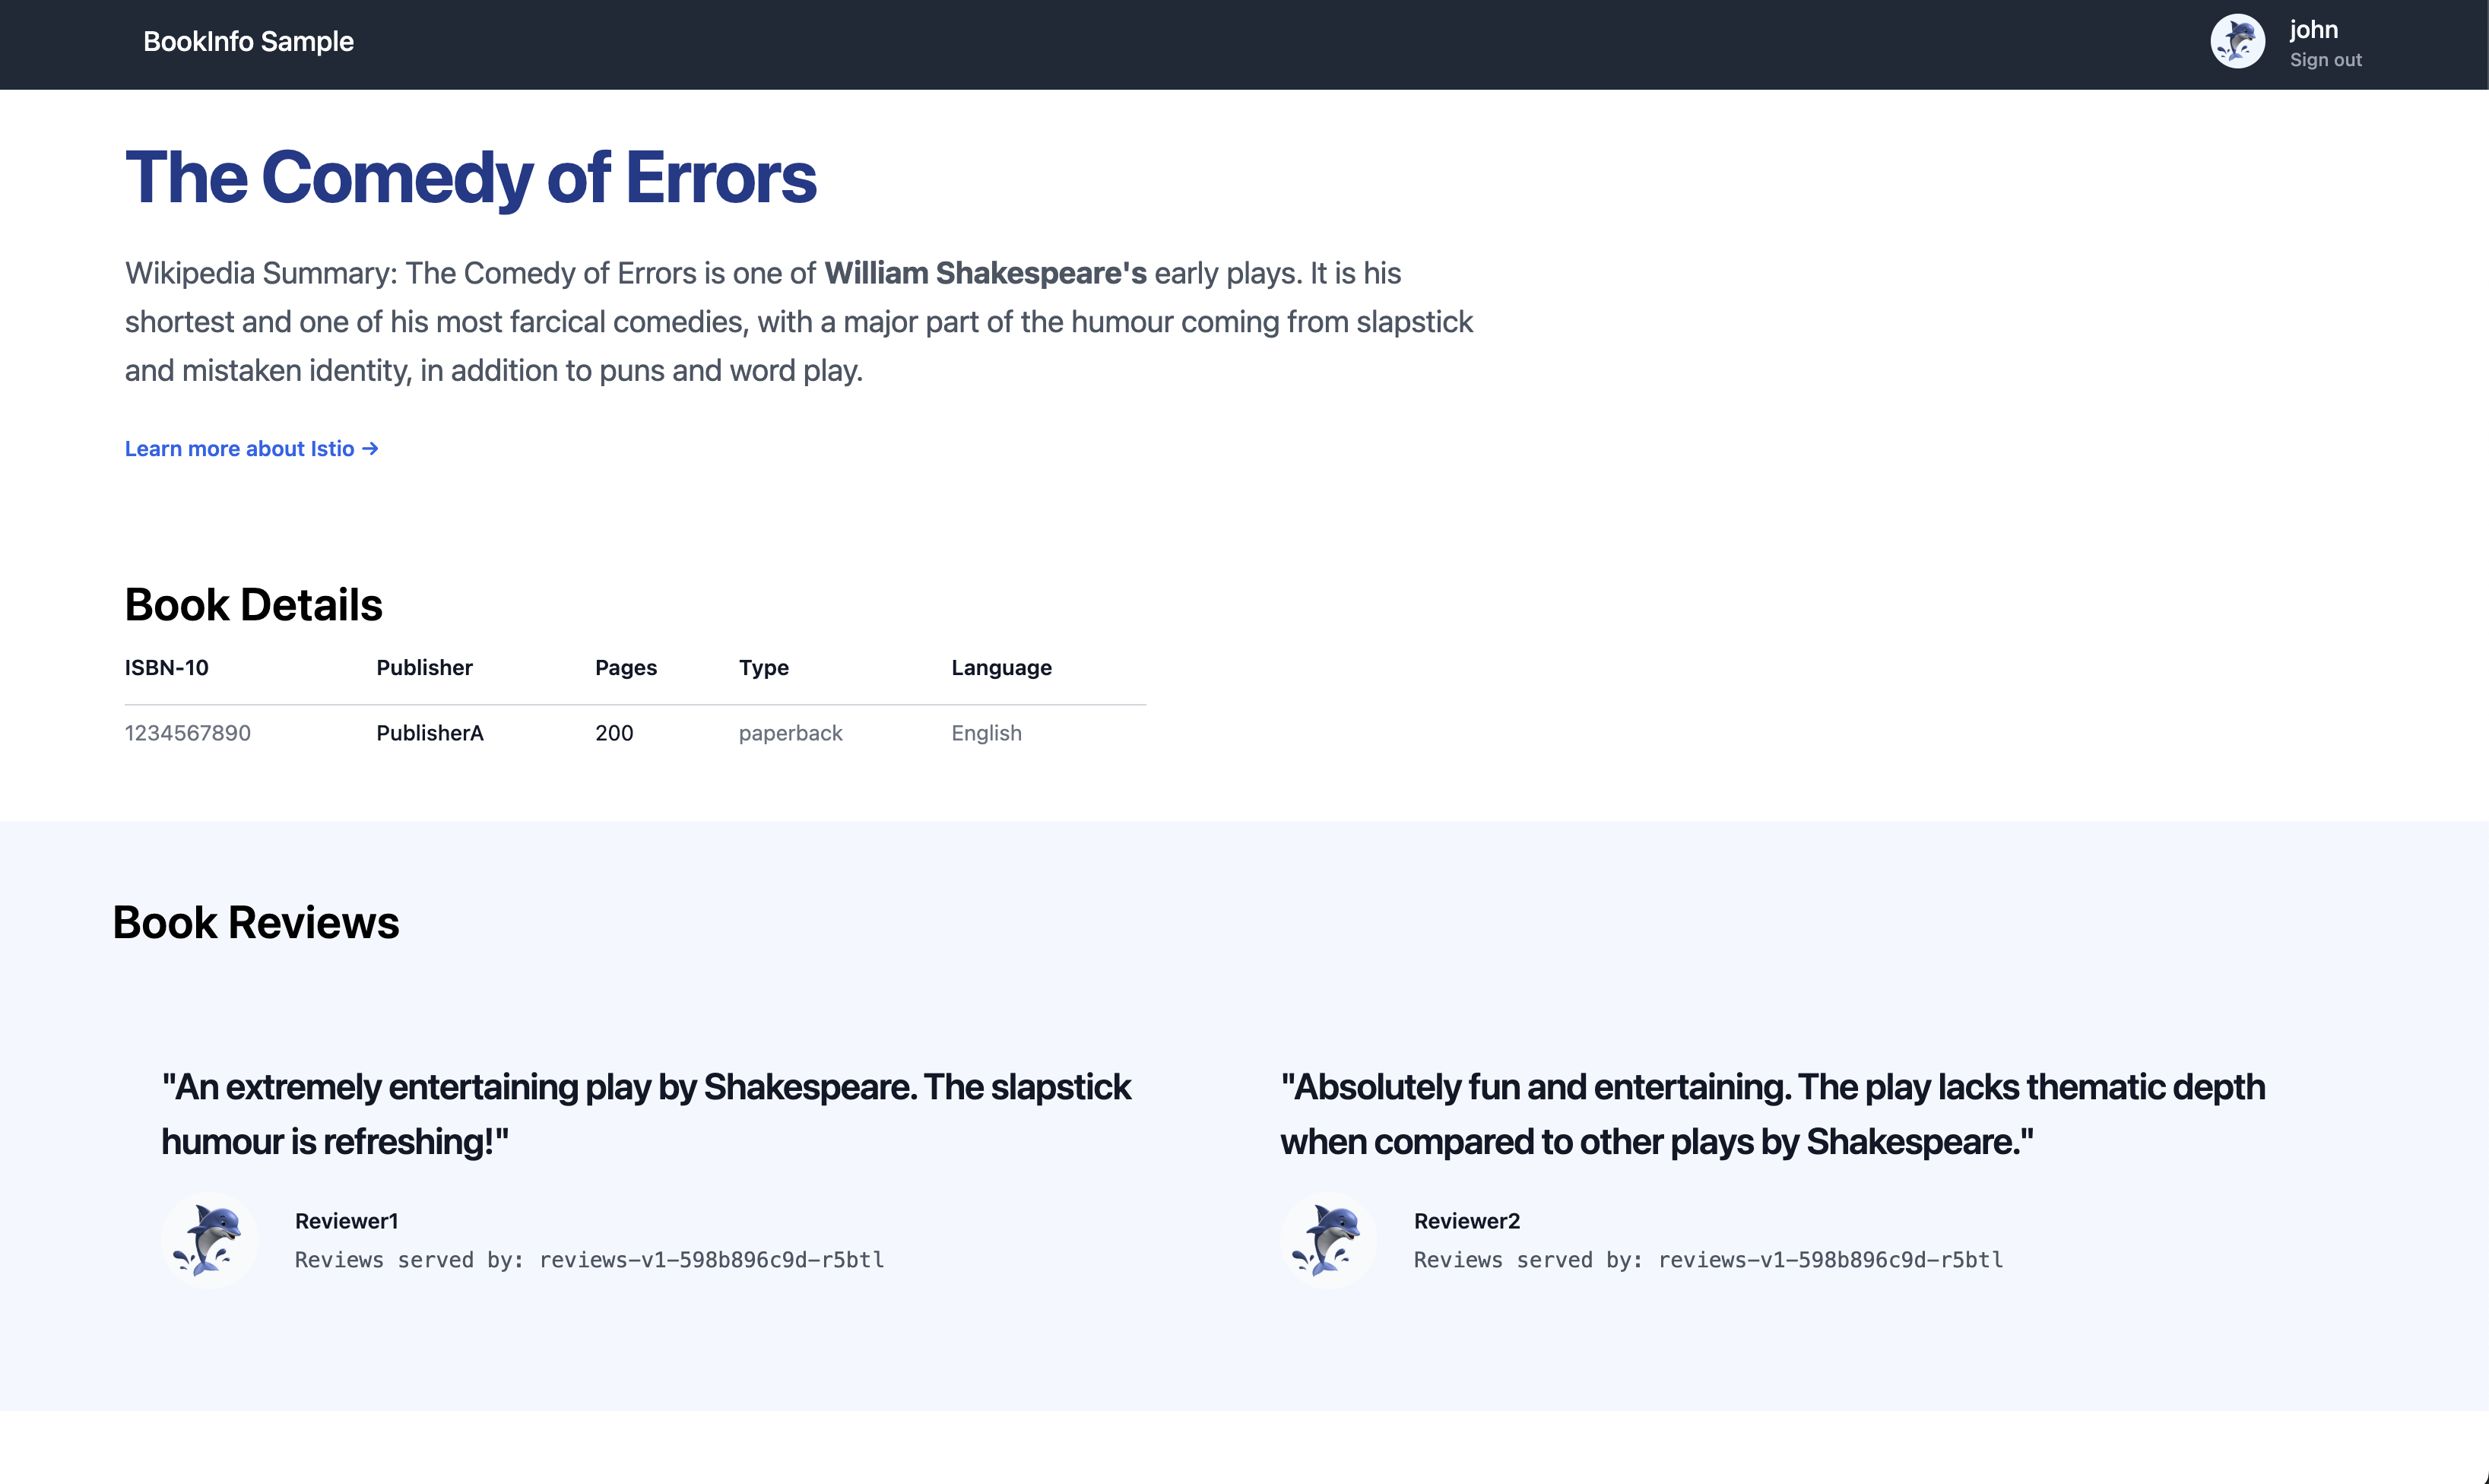Click the review quote starting "Absolutely fun"

[x=1773, y=1114]
